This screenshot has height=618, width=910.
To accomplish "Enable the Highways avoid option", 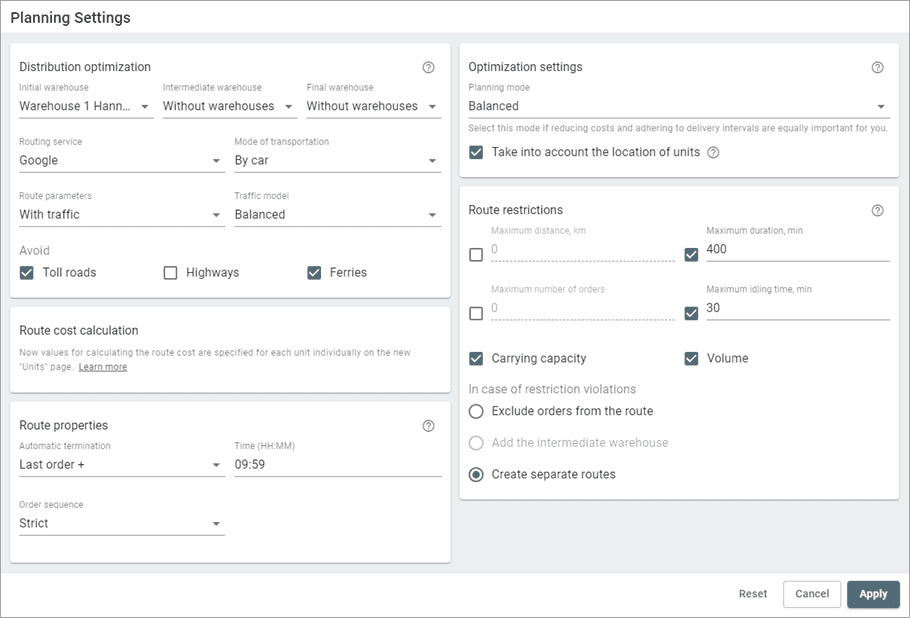I will point(170,273).
